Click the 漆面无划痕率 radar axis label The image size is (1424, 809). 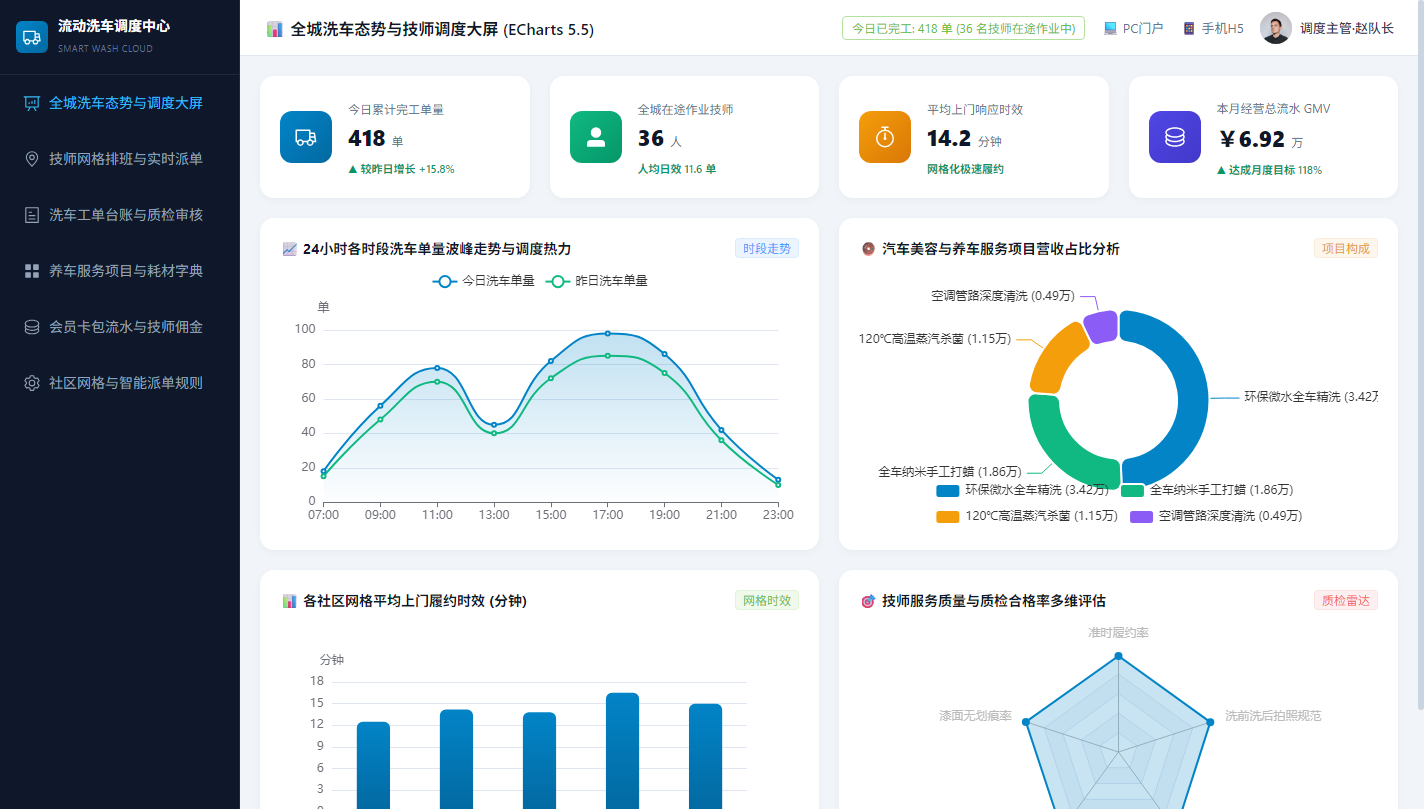975,716
